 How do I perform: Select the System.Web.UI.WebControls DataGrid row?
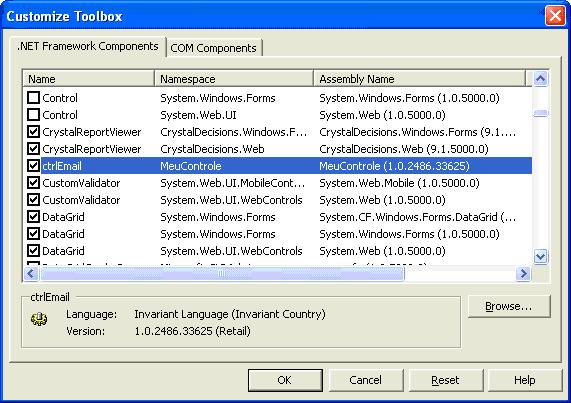[277, 251]
